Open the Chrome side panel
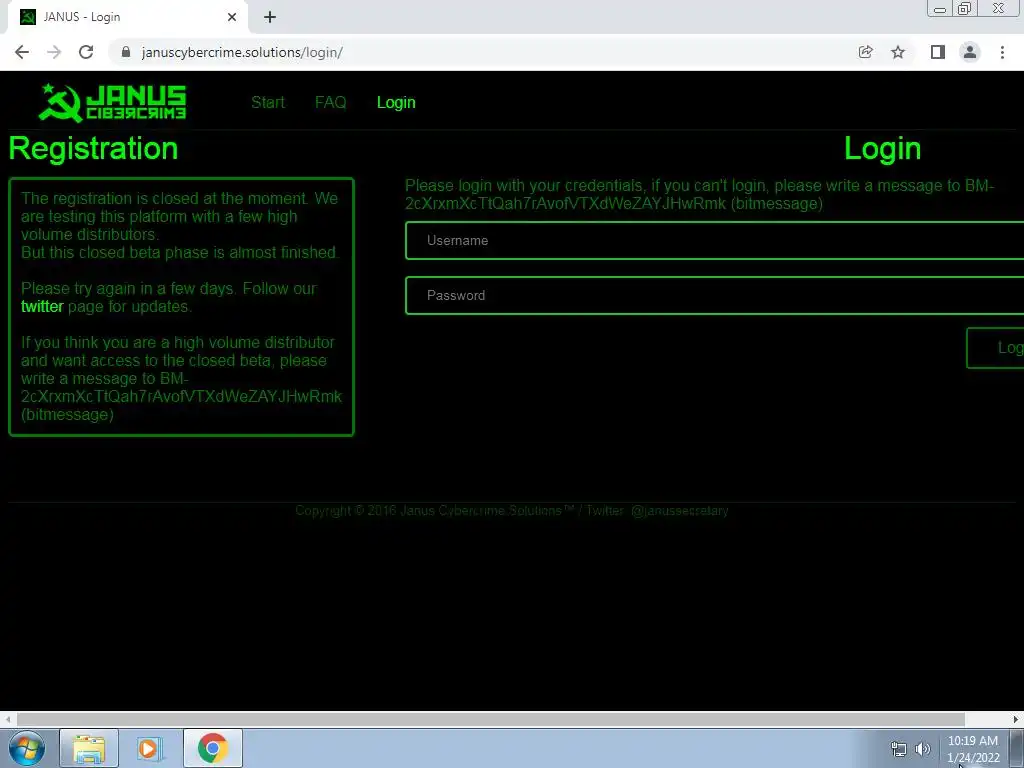1024x768 pixels. tap(938, 52)
